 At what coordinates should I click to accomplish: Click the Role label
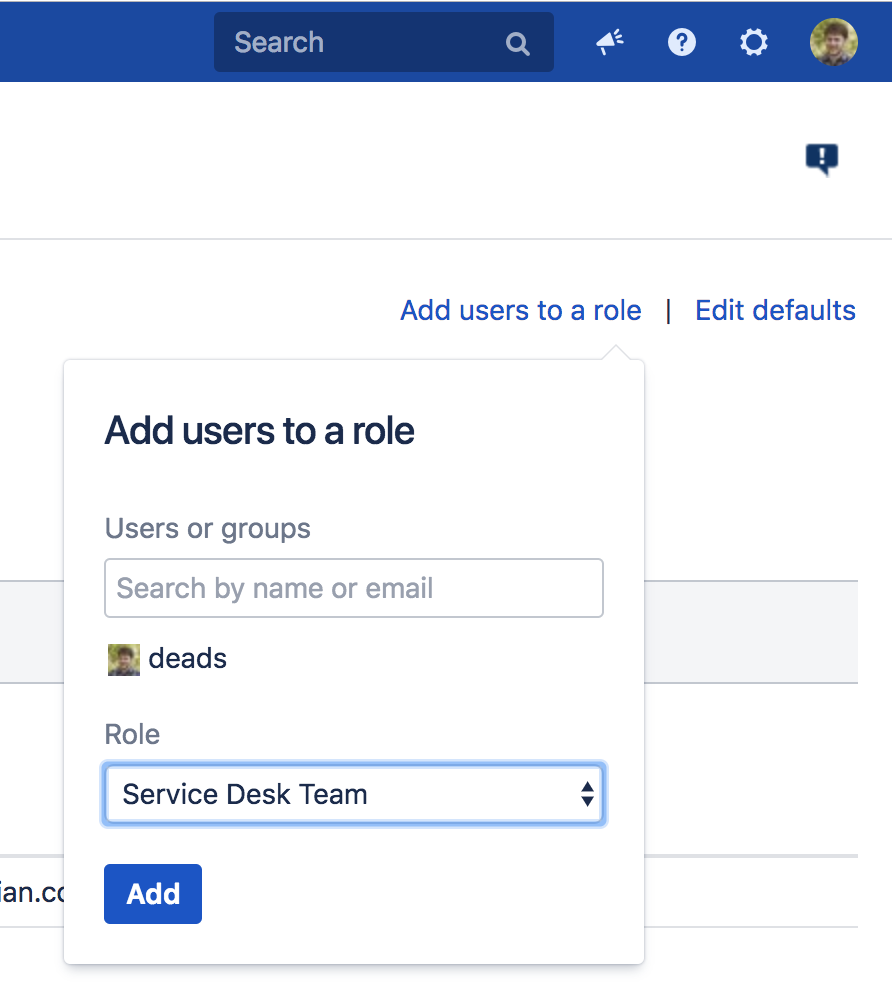pos(132,734)
